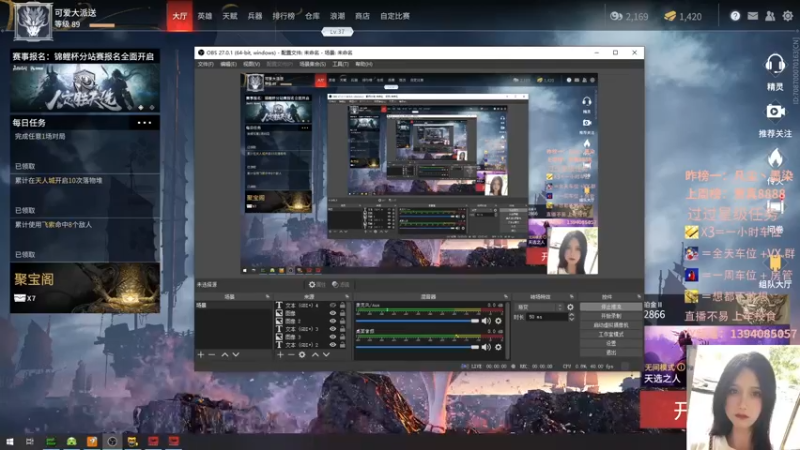800x450 pixels.
Task: Open the mail envelope icon in game header
Action: (x=753, y=16)
